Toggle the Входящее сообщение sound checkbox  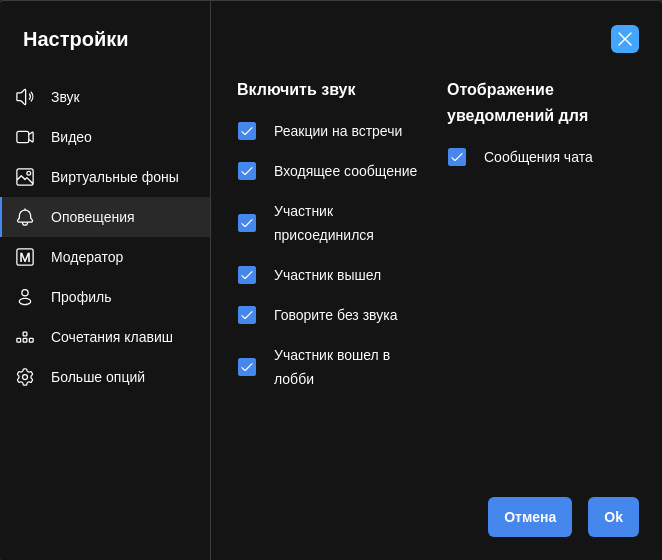[247, 171]
